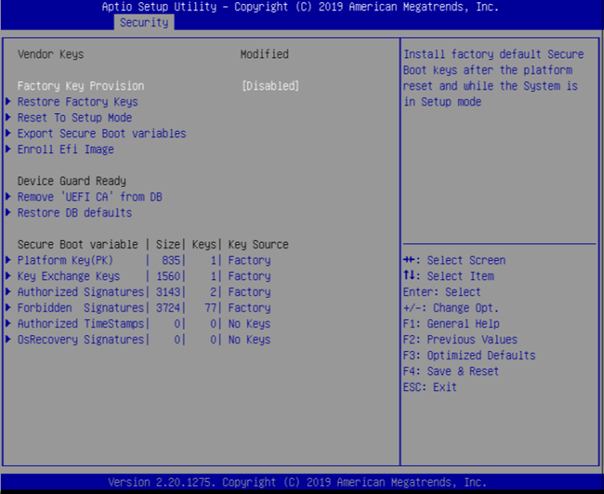Open Forbidden Signatures variable

click(80, 308)
